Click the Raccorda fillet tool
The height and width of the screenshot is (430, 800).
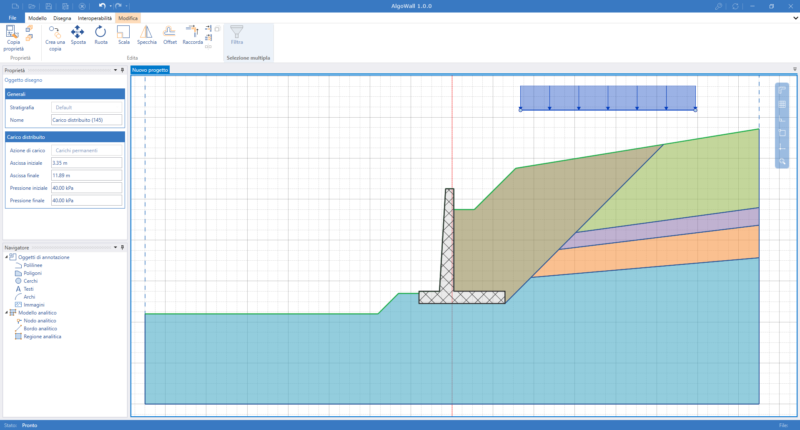(192, 35)
